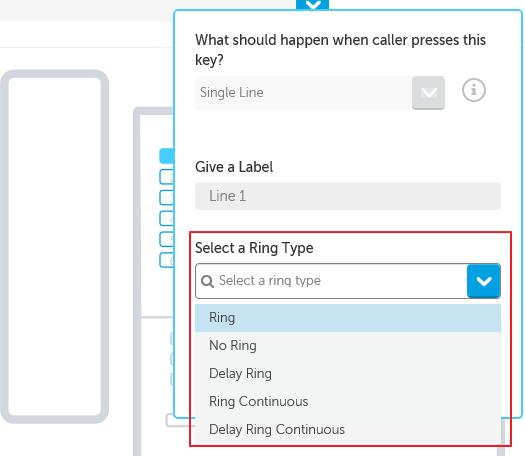Click the empty left phone preview panel
This screenshot has height=456, width=525.
click(55, 247)
